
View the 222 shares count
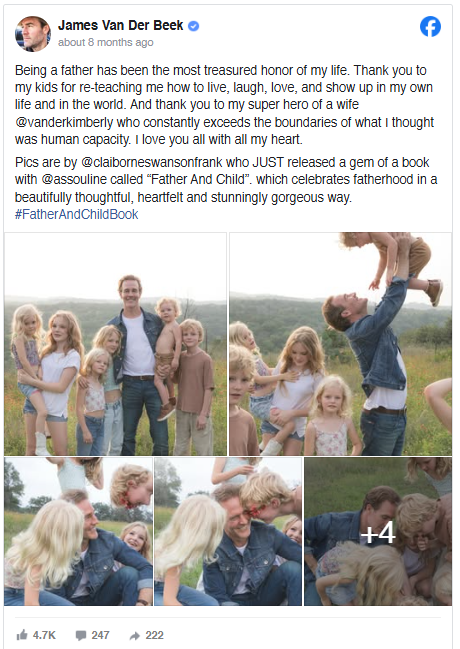[154, 635]
